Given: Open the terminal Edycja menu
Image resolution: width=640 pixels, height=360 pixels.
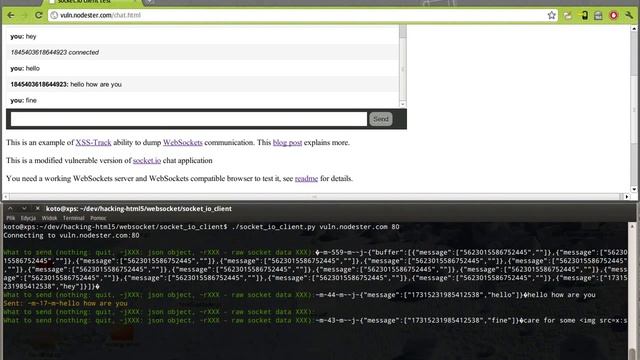Looking at the screenshot, I should pyautogui.click(x=28, y=218).
